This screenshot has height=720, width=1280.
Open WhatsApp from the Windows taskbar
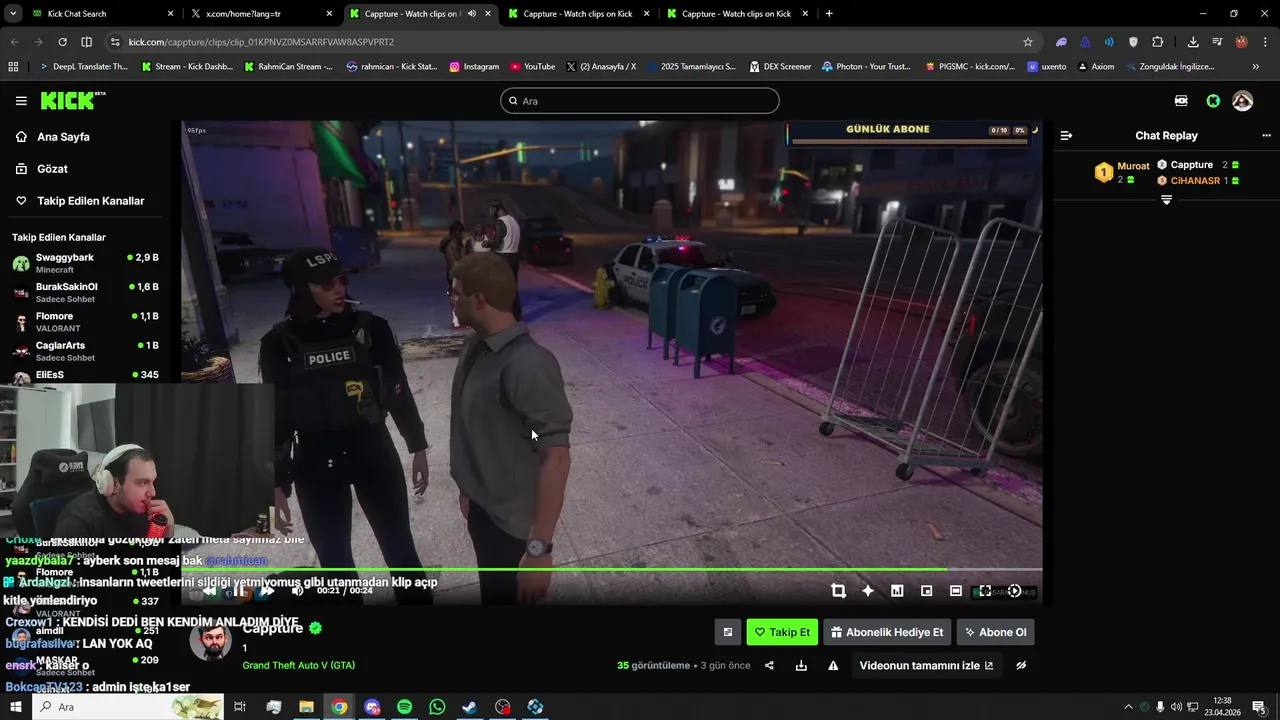[x=437, y=707]
